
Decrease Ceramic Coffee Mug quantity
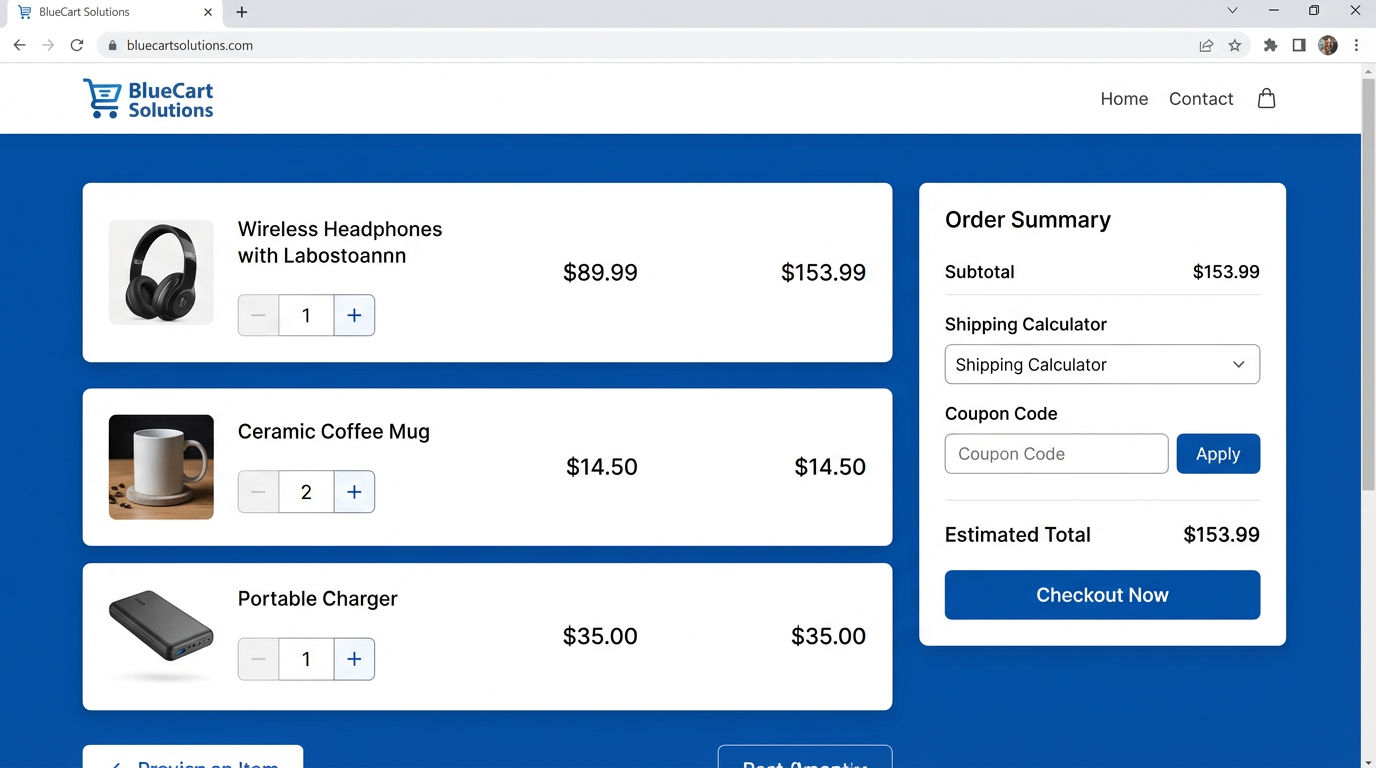point(258,492)
